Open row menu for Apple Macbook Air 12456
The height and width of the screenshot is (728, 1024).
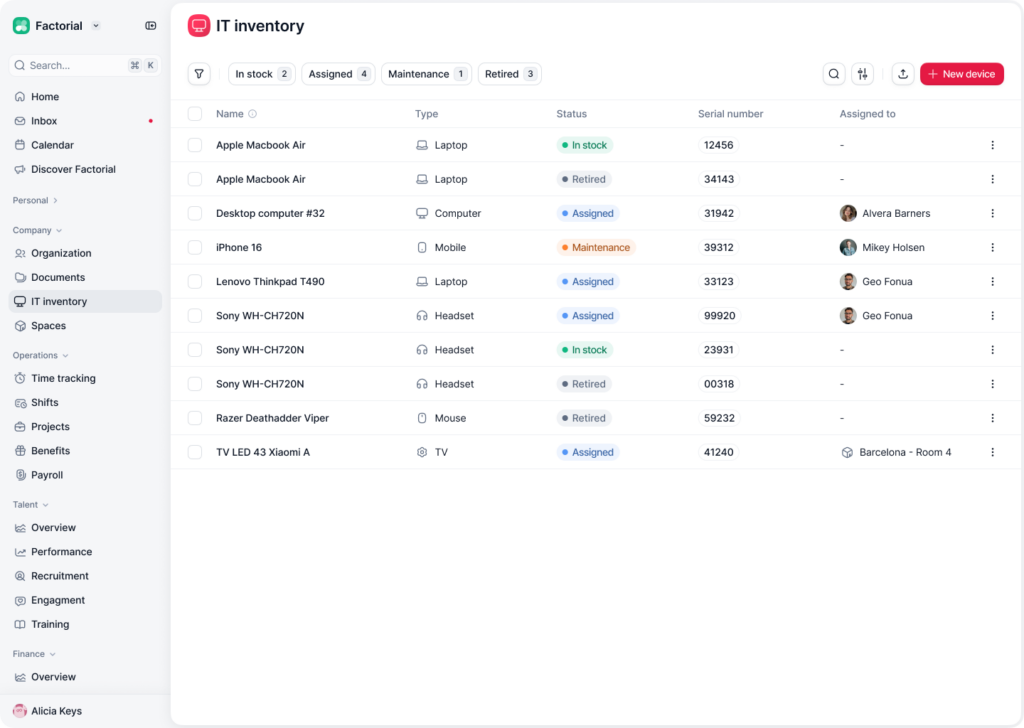tap(993, 145)
